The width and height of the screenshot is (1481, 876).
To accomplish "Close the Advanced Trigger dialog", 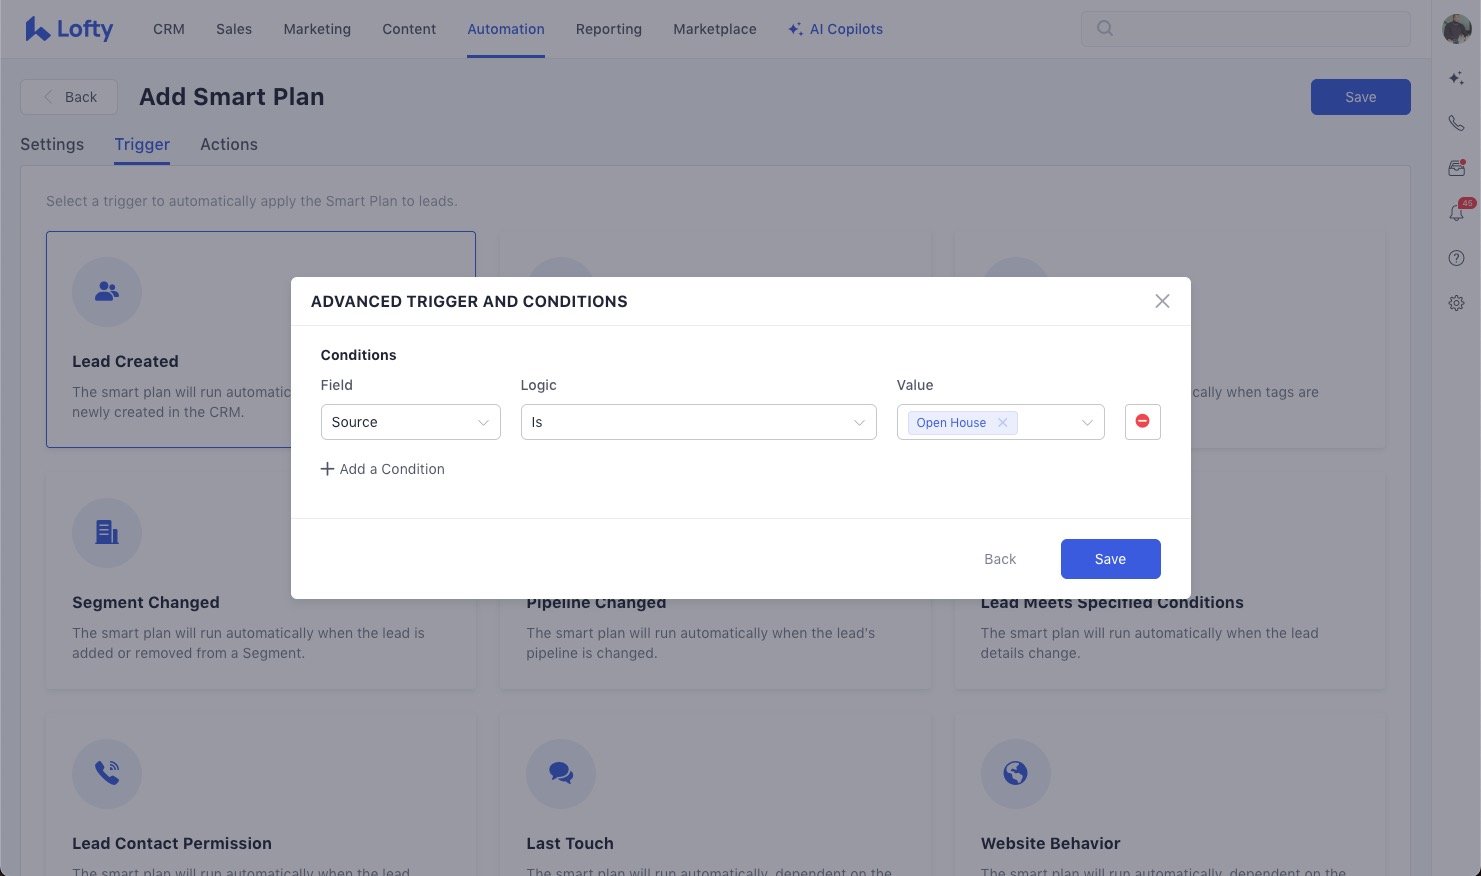I will [x=1162, y=301].
